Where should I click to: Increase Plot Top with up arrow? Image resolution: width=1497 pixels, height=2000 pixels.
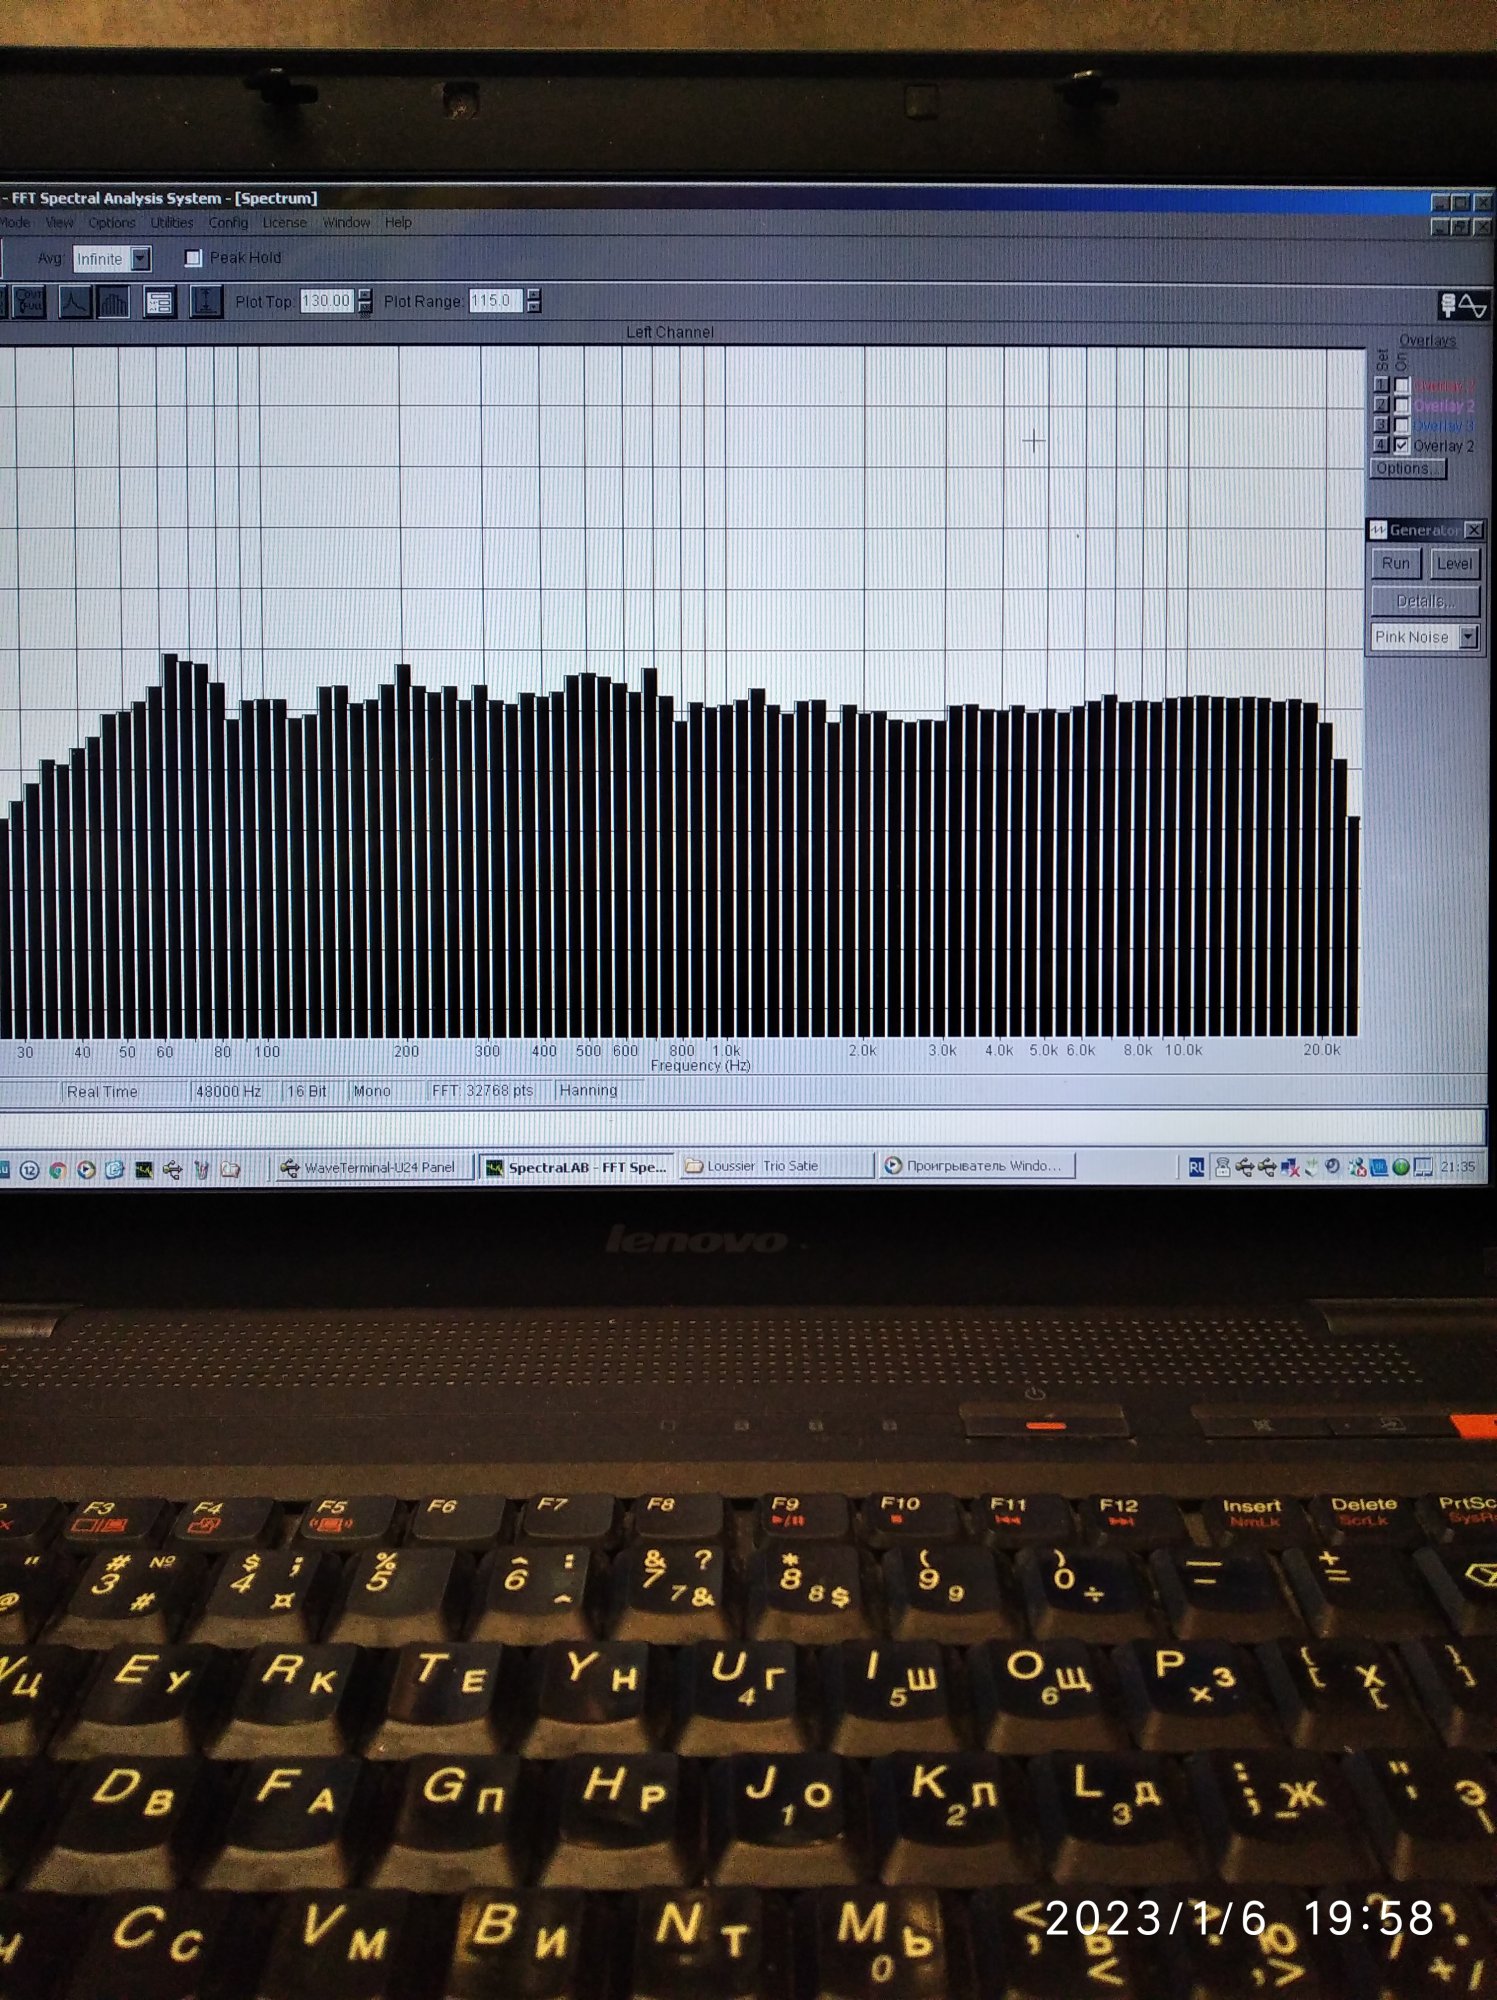click(365, 295)
